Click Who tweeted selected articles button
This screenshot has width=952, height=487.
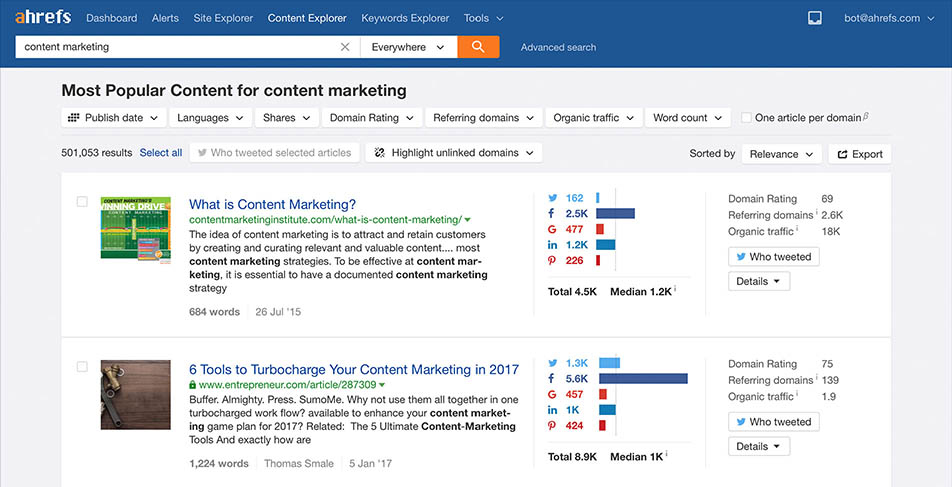click(x=274, y=153)
